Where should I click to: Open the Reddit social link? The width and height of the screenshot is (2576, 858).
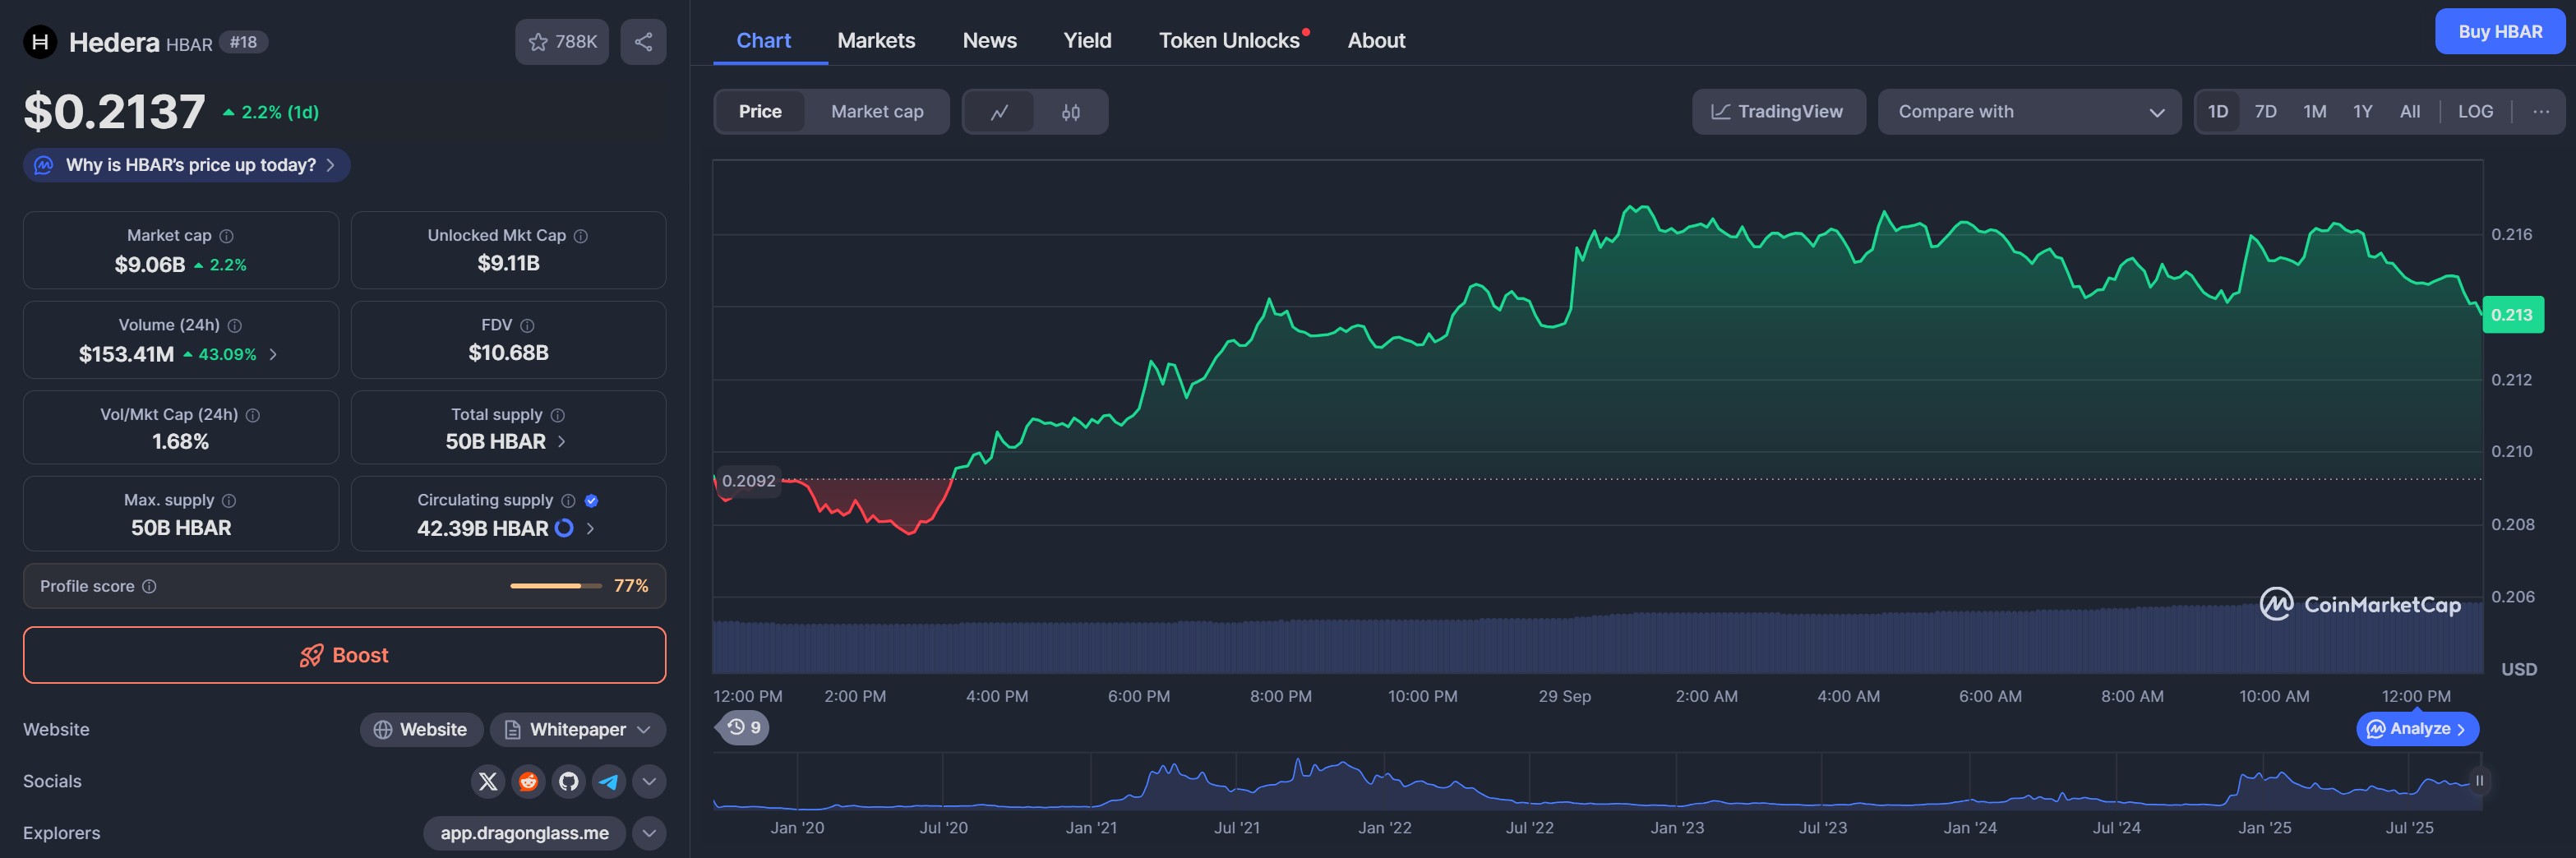click(x=528, y=781)
